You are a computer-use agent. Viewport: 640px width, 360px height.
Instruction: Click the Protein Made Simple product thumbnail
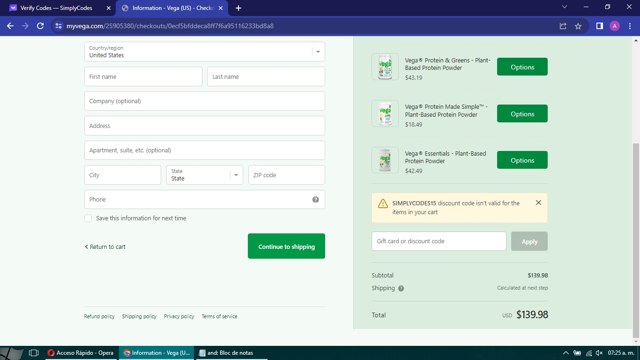385,113
